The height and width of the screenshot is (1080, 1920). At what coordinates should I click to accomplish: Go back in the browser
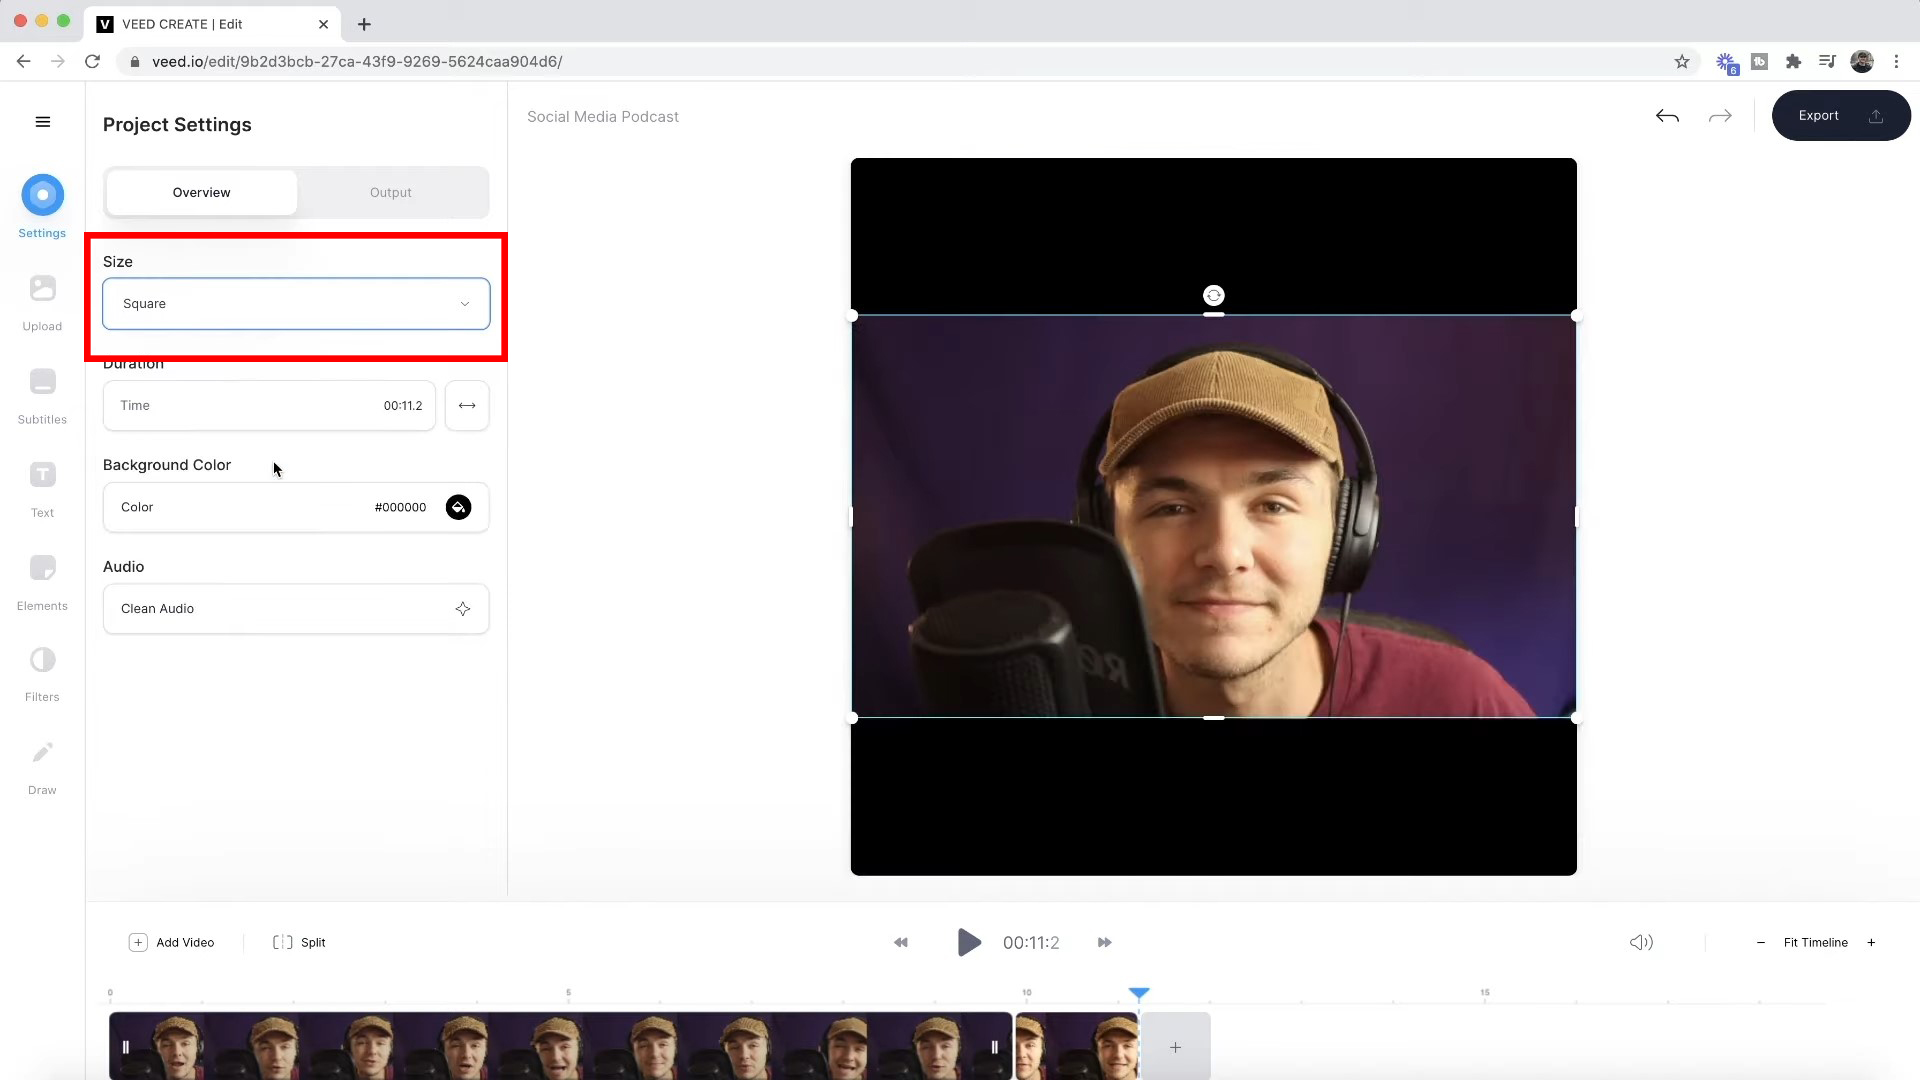tap(24, 62)
